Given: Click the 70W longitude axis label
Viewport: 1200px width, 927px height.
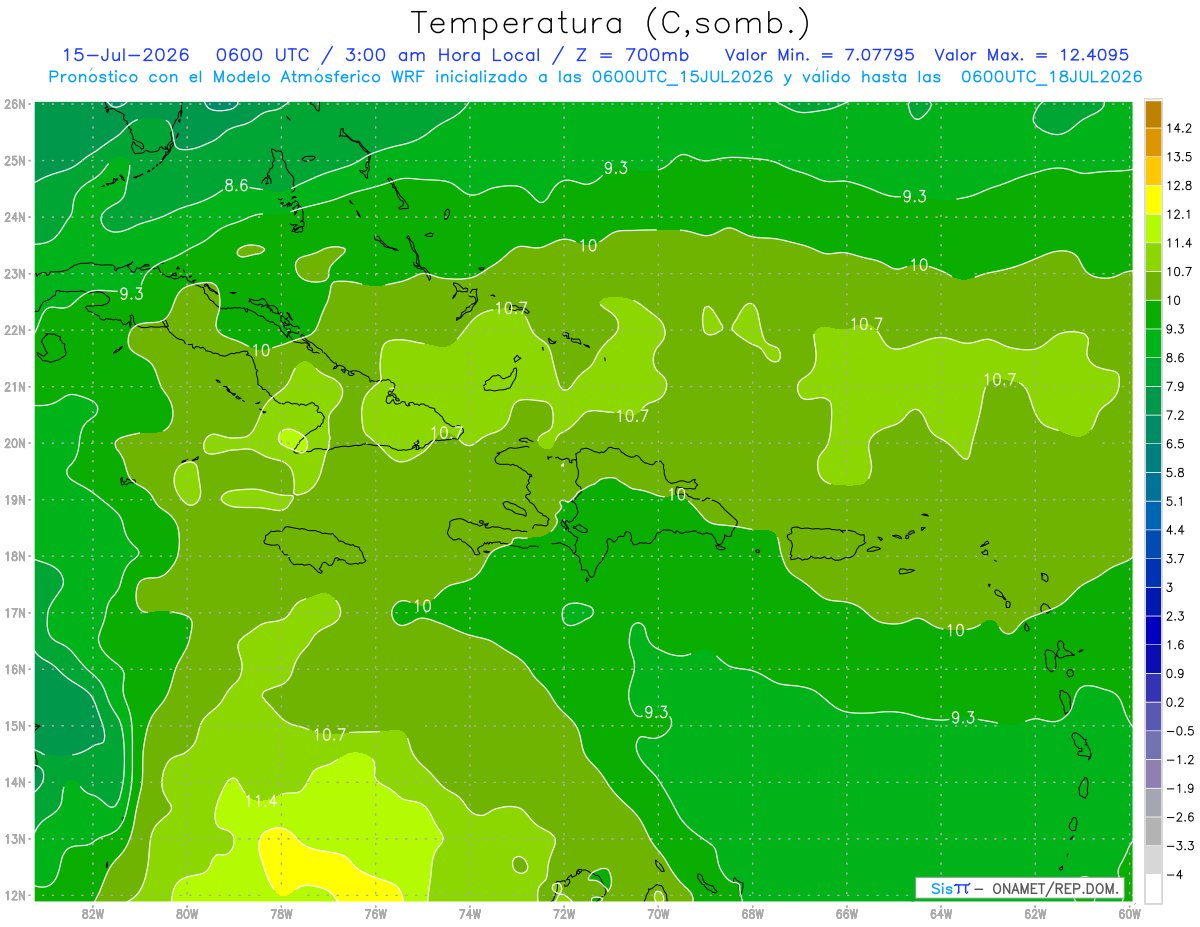Looking at the screenshot, I should 658,913.
